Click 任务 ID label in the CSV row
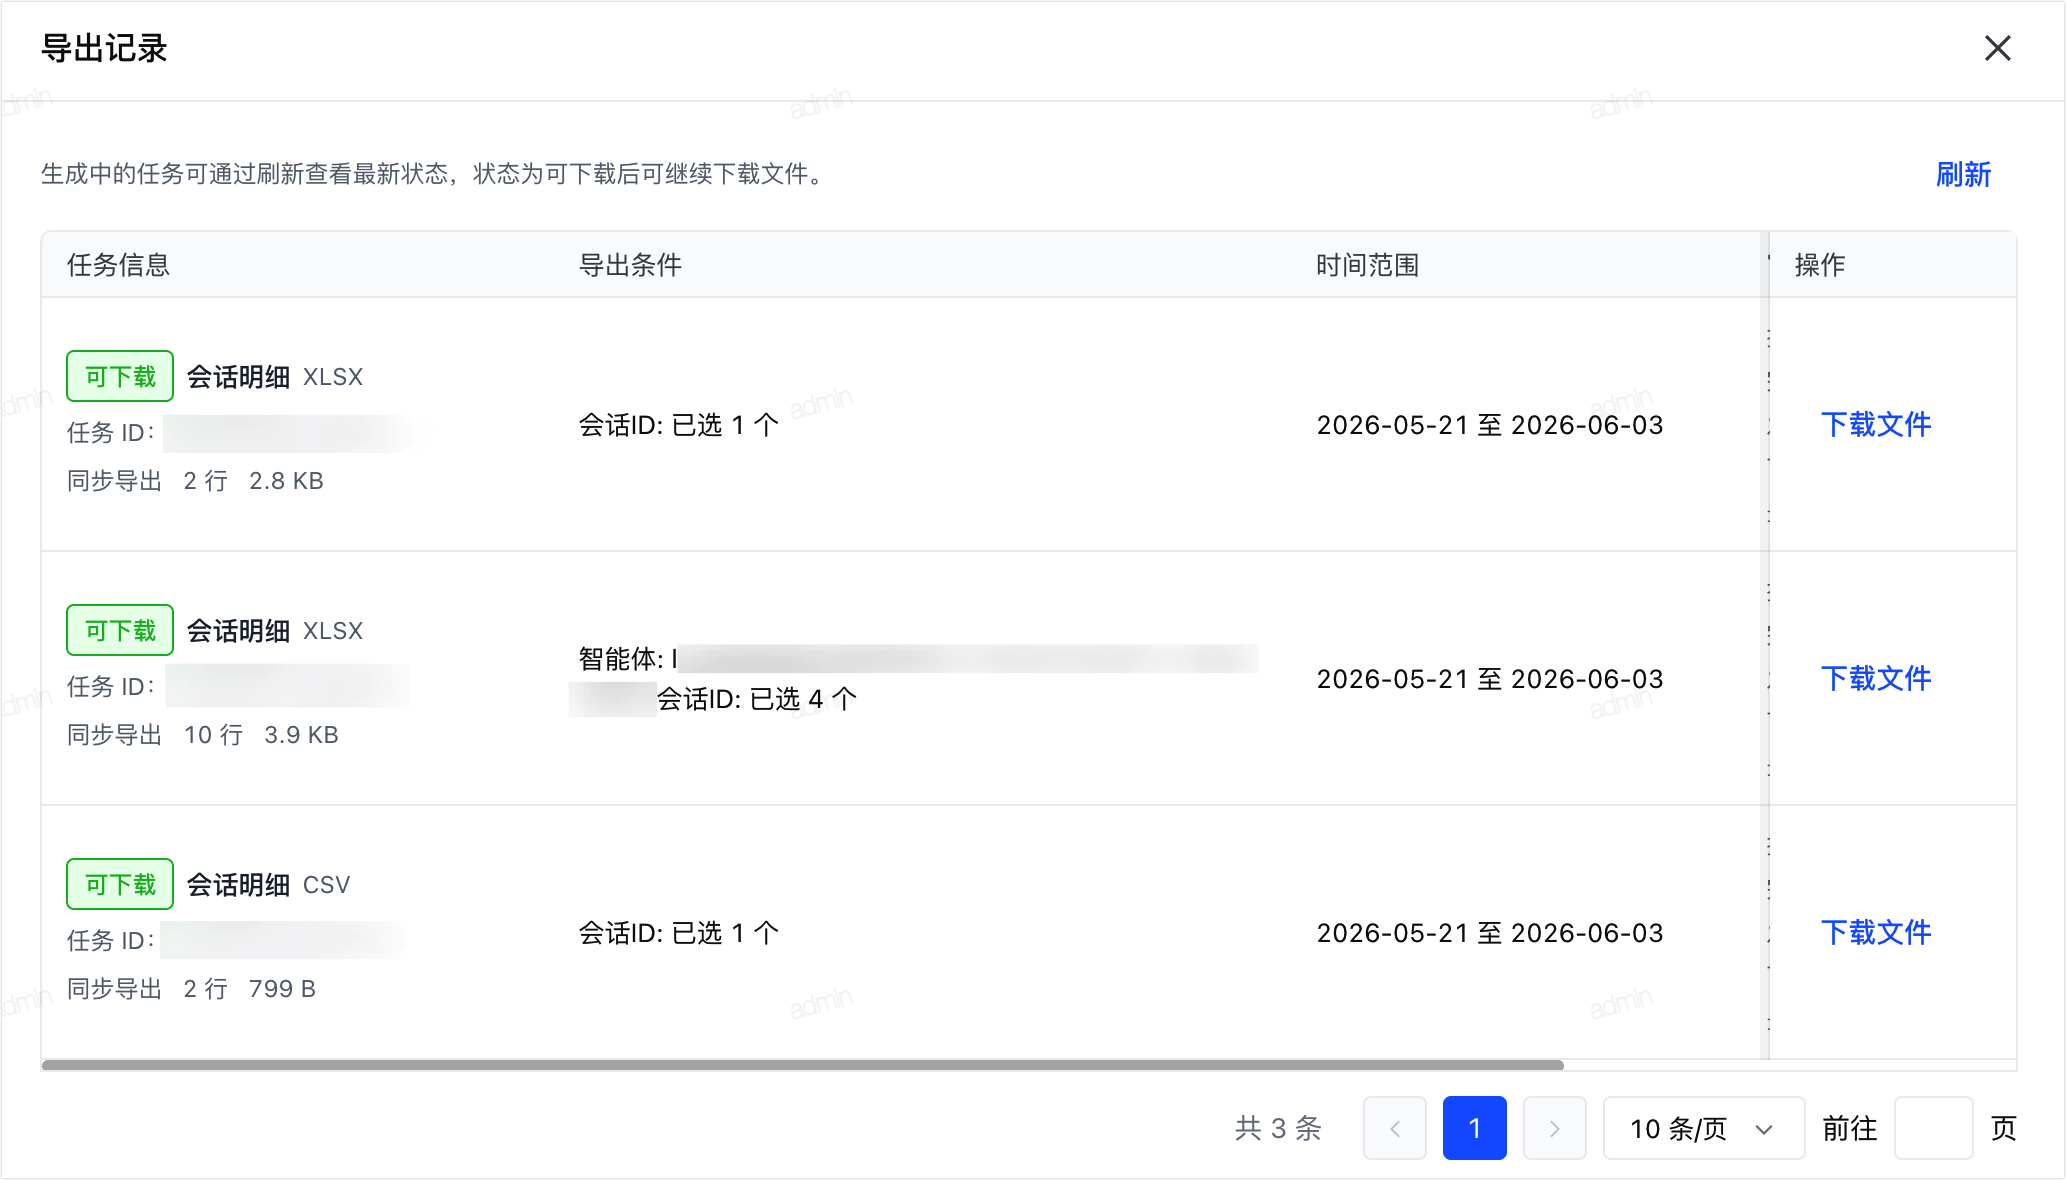2066x1180 pixels. tap(111, 941)
